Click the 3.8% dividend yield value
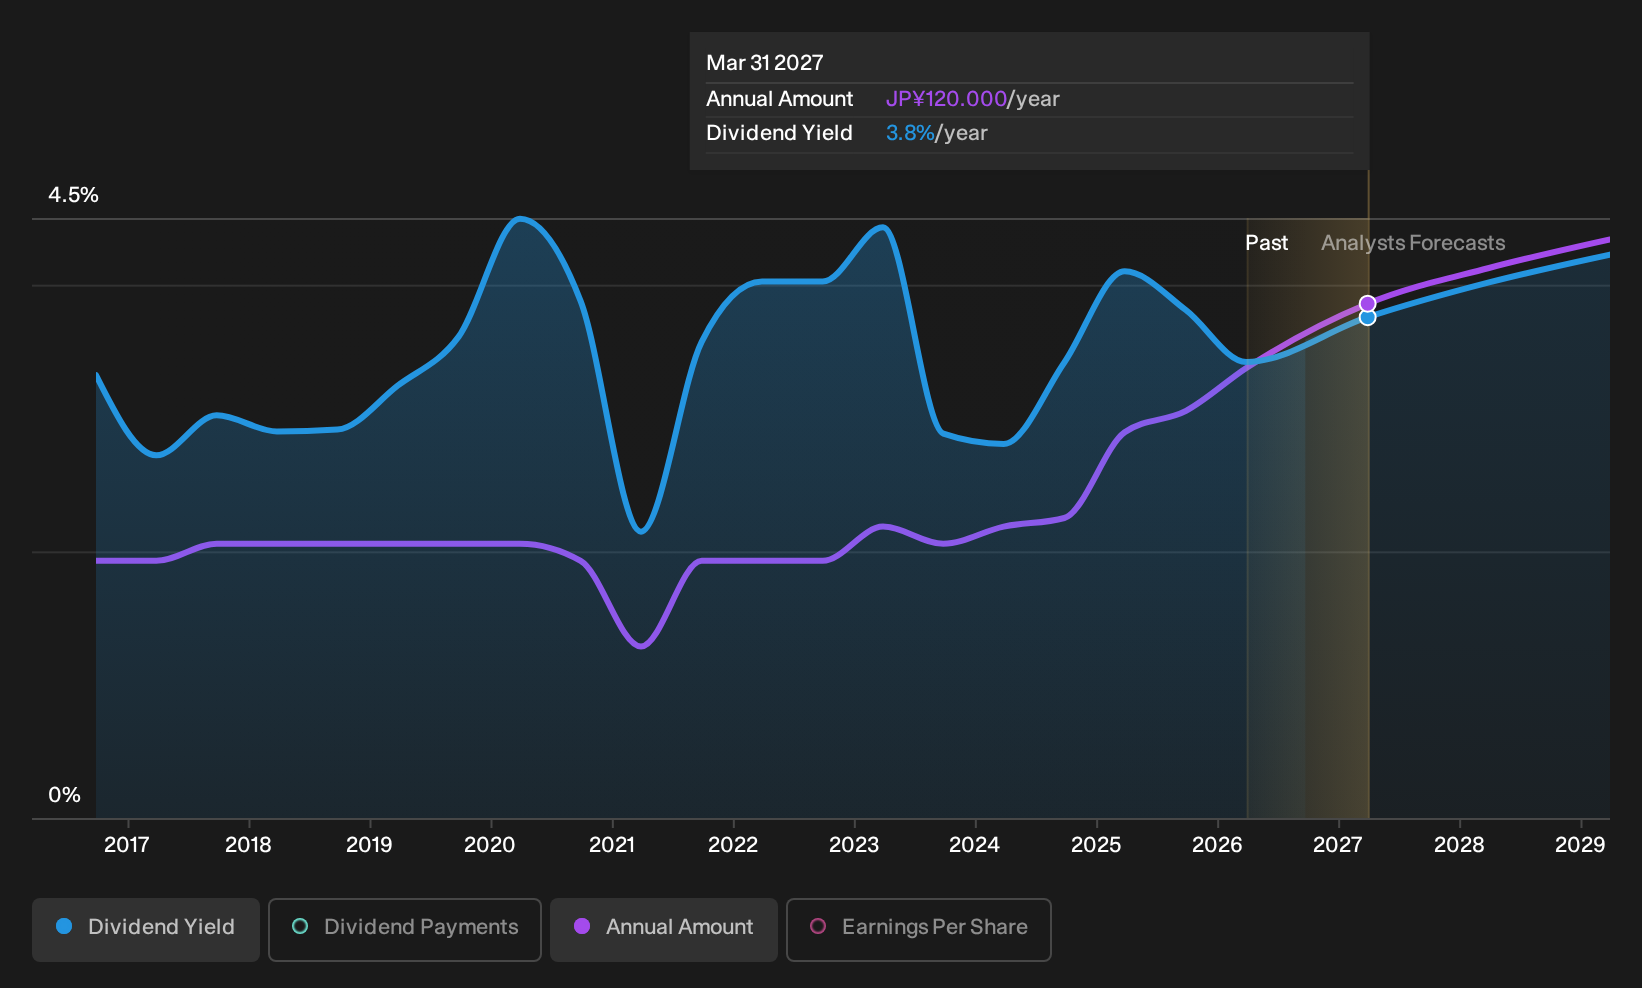The width and height of the screenshot is (1642, 988). [910, 133]
